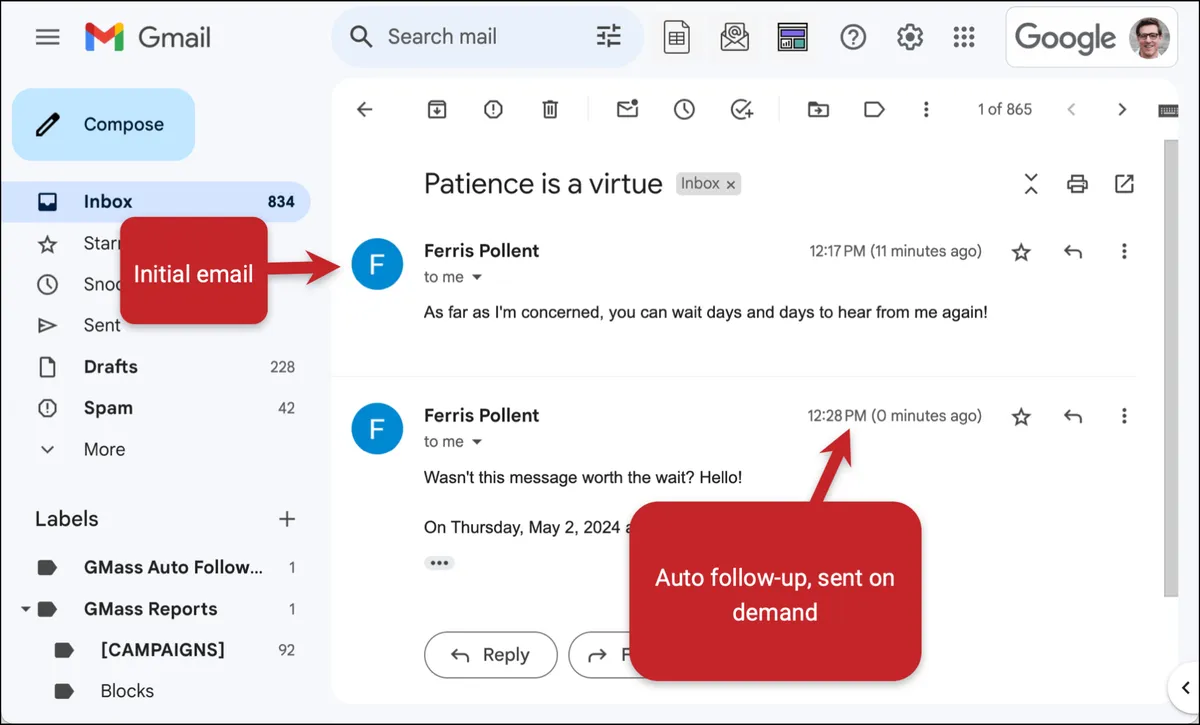Open the Sent folder
Viewport: 1200px width, 725px height.
pos(102,325)
